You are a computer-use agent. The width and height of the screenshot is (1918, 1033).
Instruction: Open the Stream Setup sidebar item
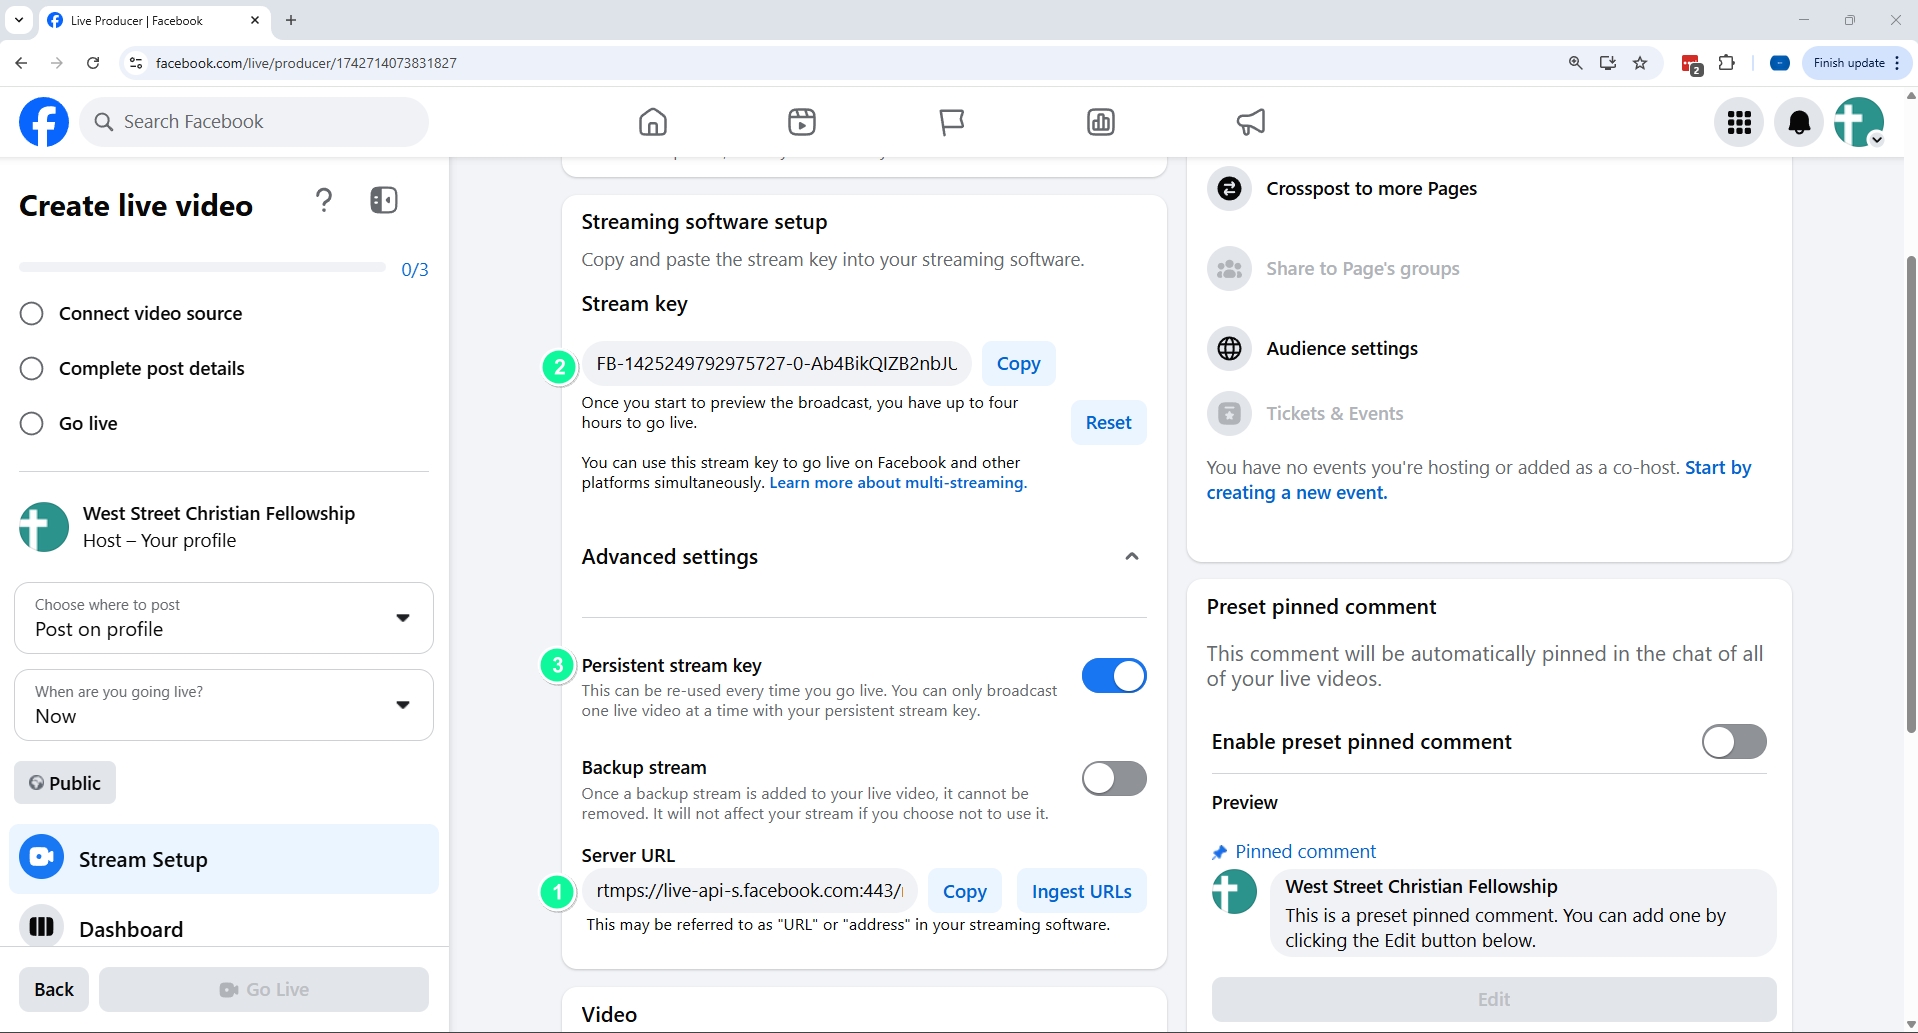click(224, 859)
